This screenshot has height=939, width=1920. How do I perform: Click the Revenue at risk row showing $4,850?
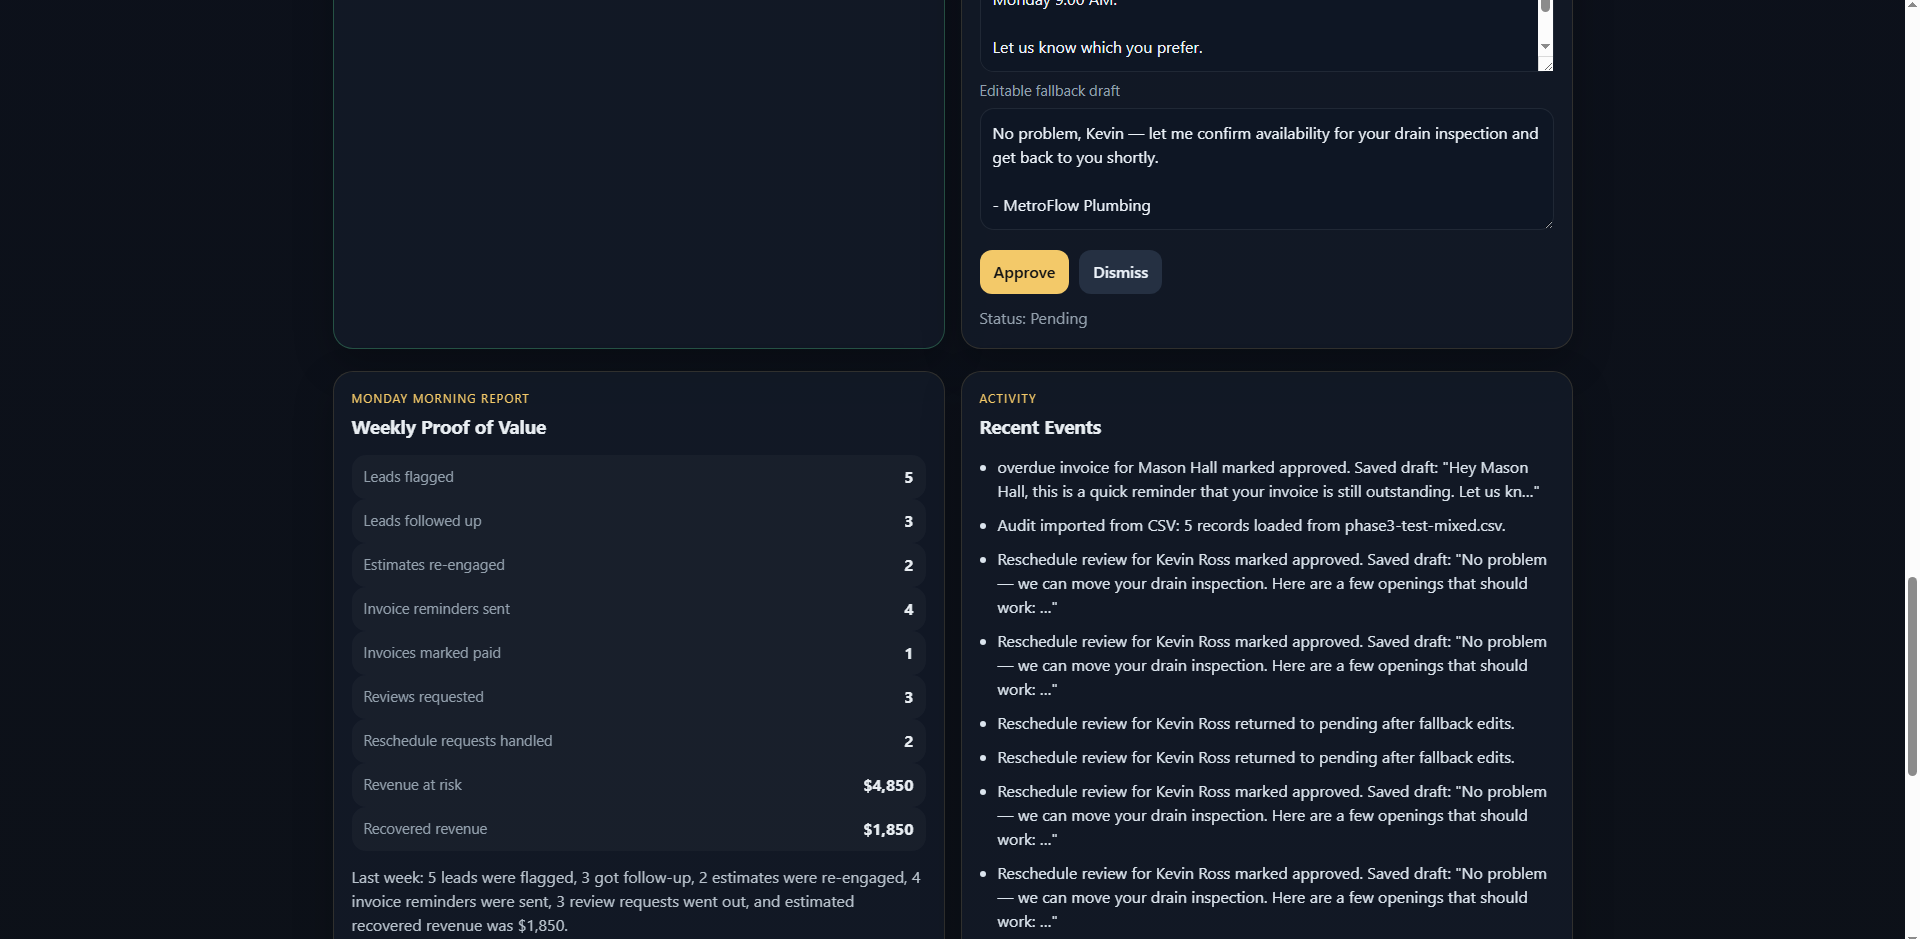click(x=637, y=785)
